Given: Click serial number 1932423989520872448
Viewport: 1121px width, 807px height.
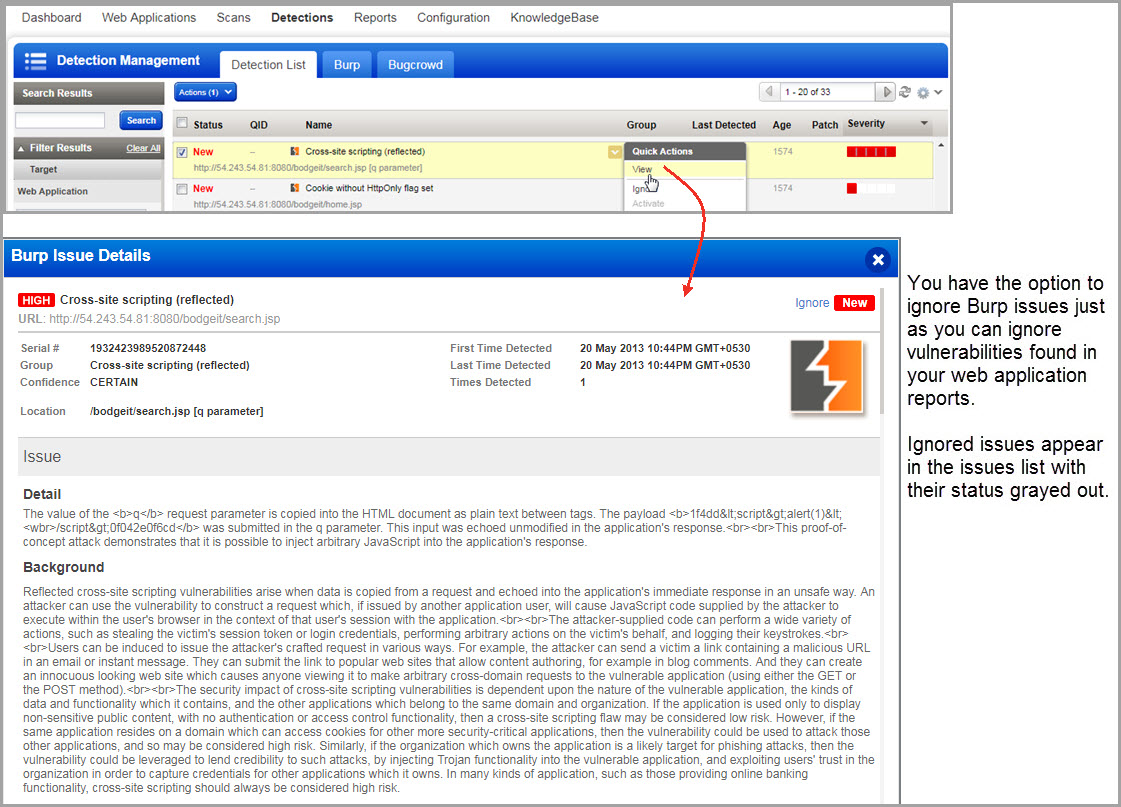Looking at the screenshot, I should [x=148, y=348].
